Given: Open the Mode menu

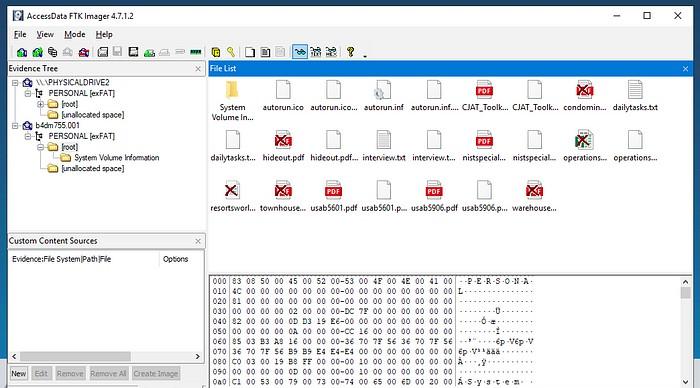Looking at the screenshot, I should pyautogui.click(x=75, y=34).
